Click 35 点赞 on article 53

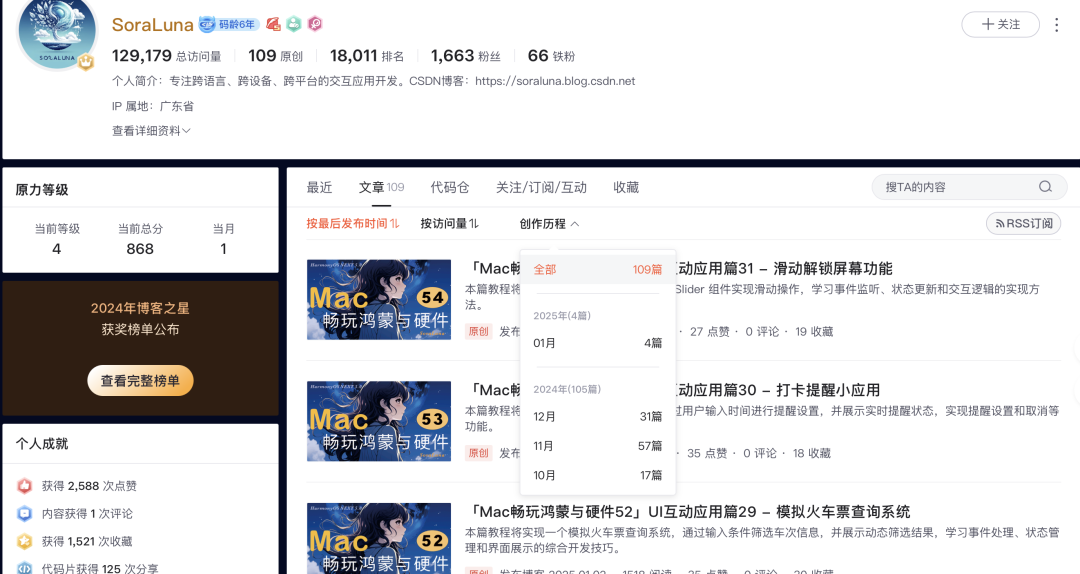pyautogui.click(x=707, y=453)
